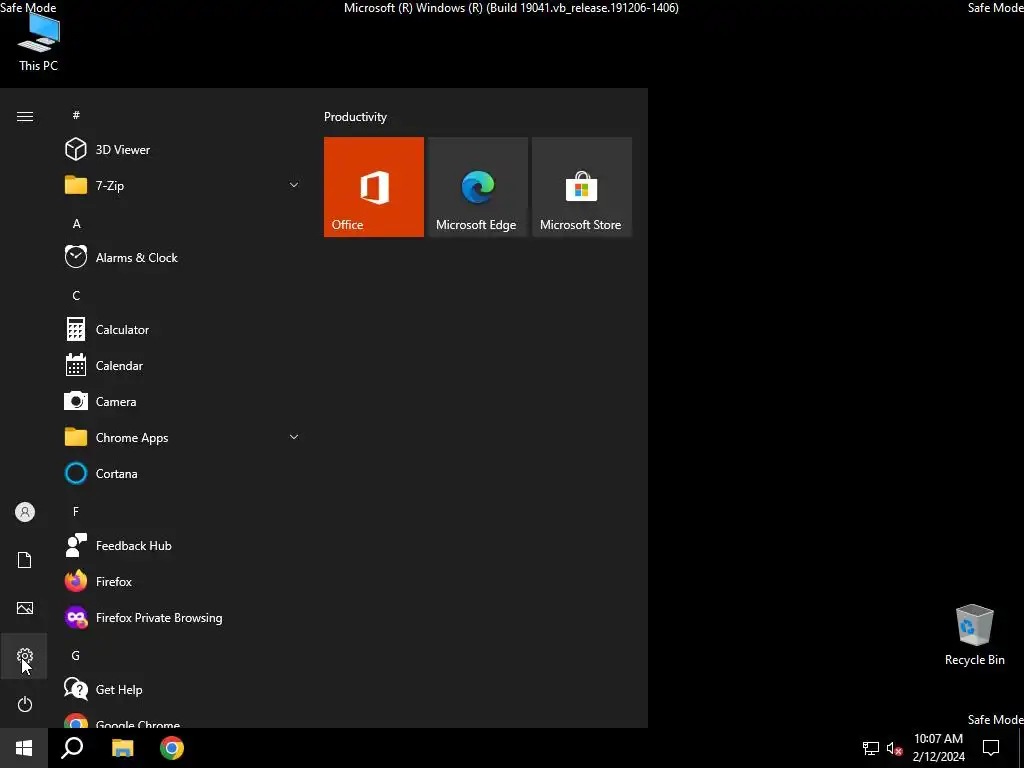Open the Microsoft Store tile
Image resolution: width=1024 pixels, height=768 pixels.
582,187
